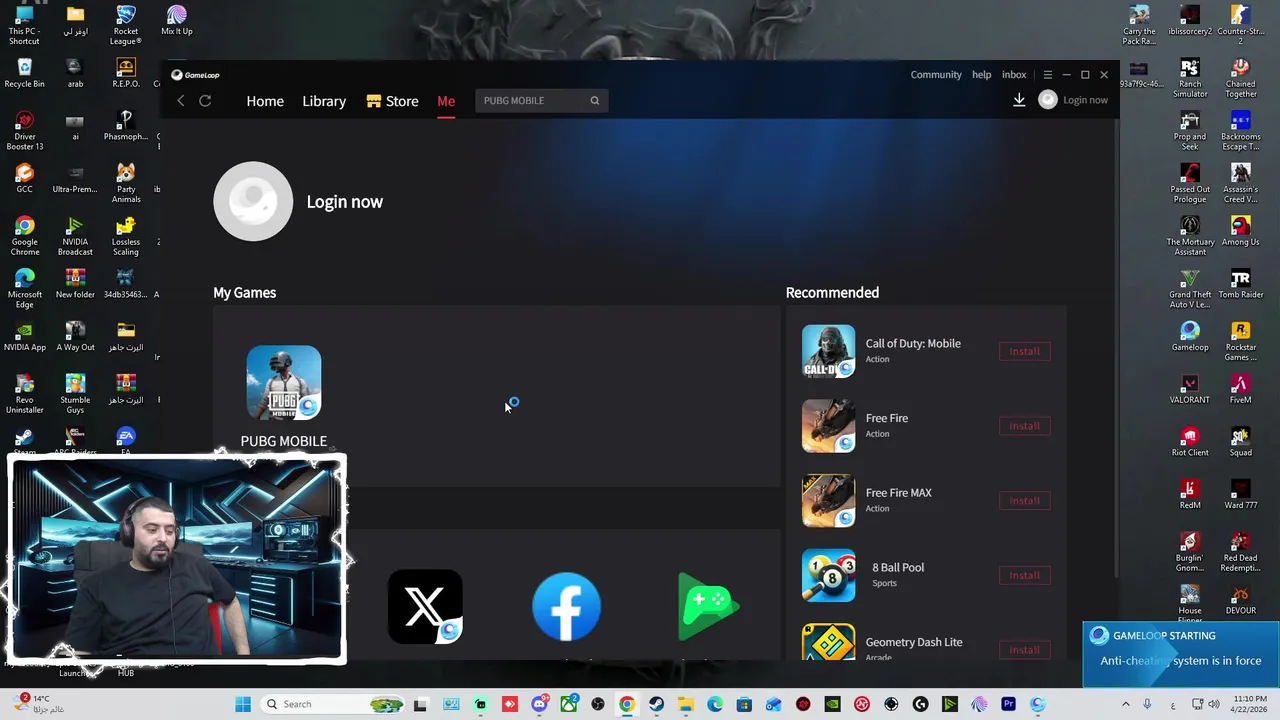1280x720 pixels.
Task: Open the Store tab
Action: (392, 101)
